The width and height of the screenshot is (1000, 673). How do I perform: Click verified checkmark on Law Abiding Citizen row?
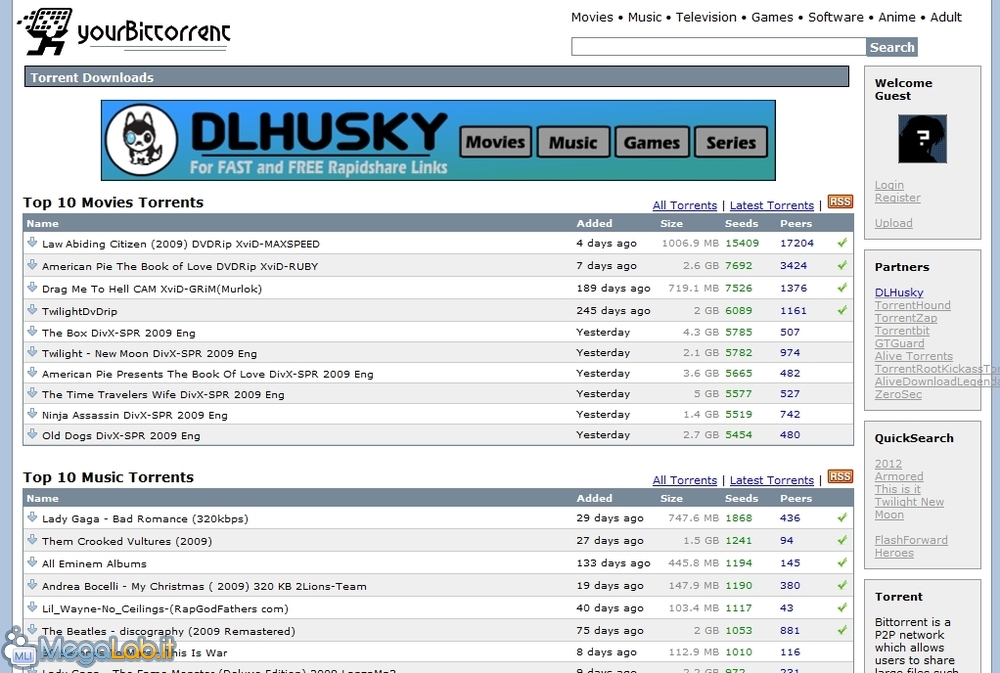(842, 243)
